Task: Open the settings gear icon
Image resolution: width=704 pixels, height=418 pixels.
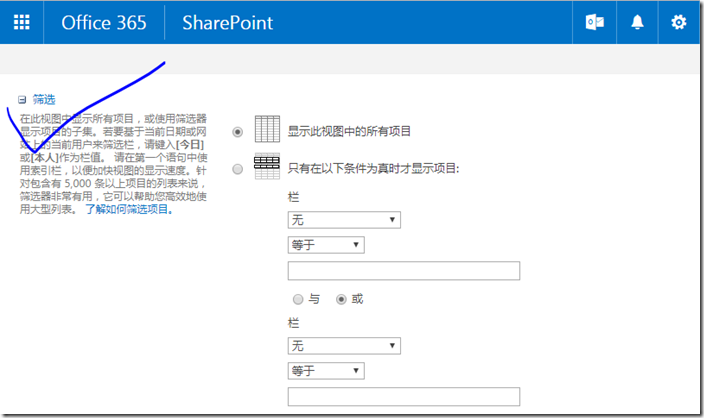Action: pos(678,22)
